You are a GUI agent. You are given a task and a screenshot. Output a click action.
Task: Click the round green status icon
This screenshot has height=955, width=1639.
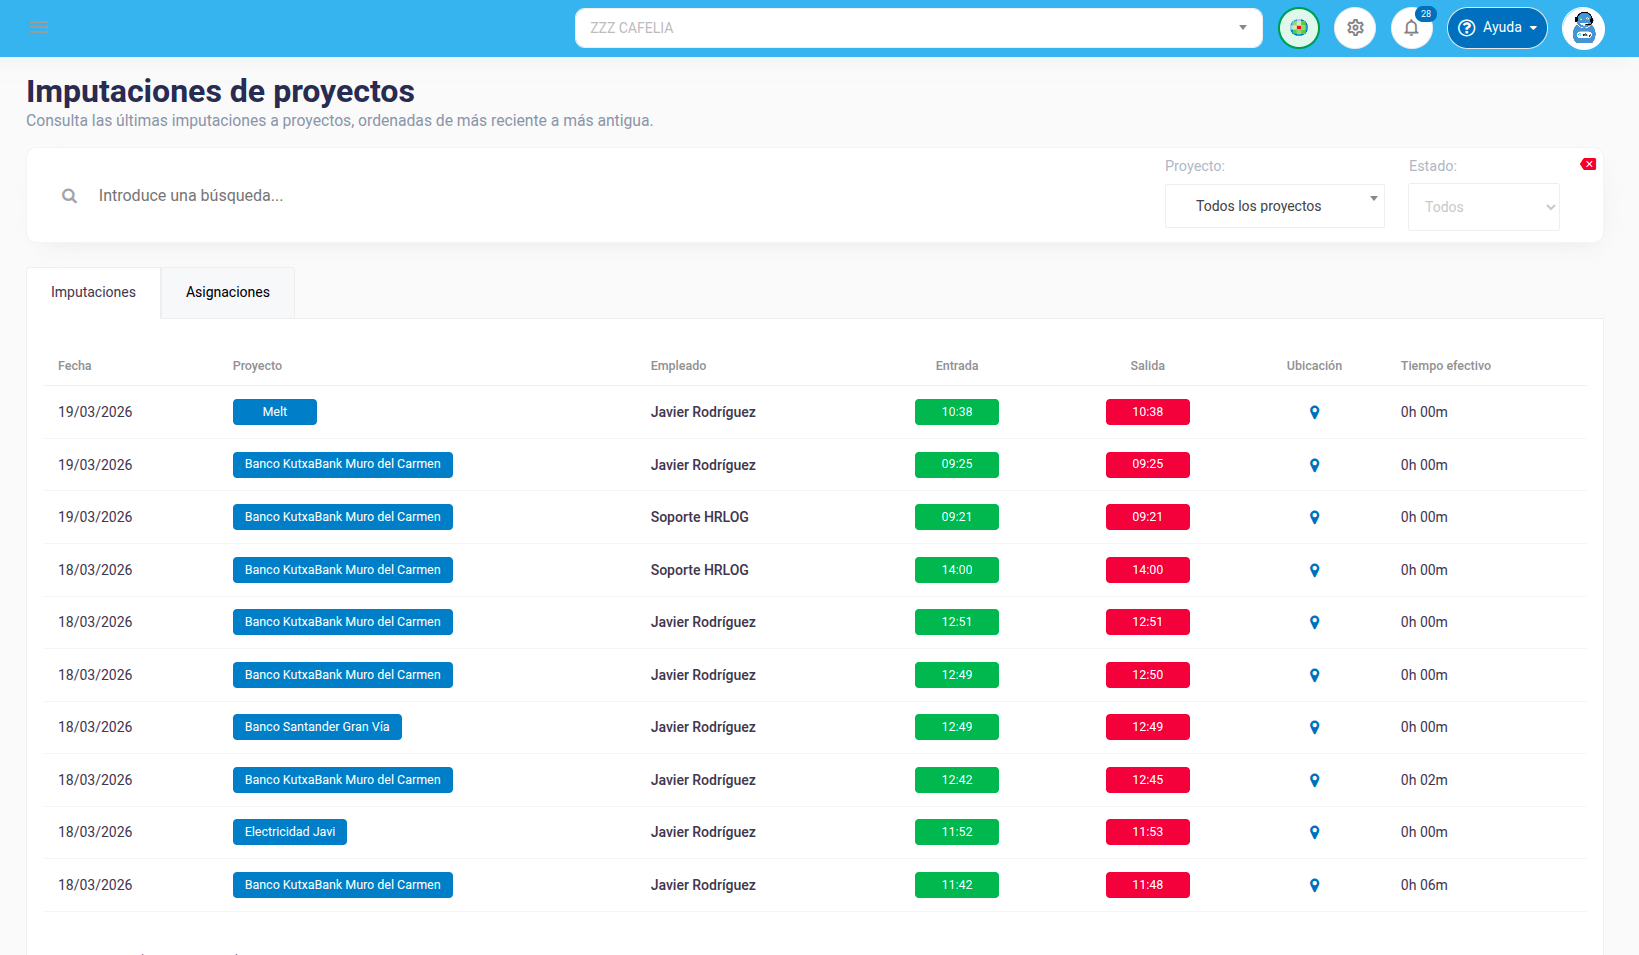point(1299,28)
